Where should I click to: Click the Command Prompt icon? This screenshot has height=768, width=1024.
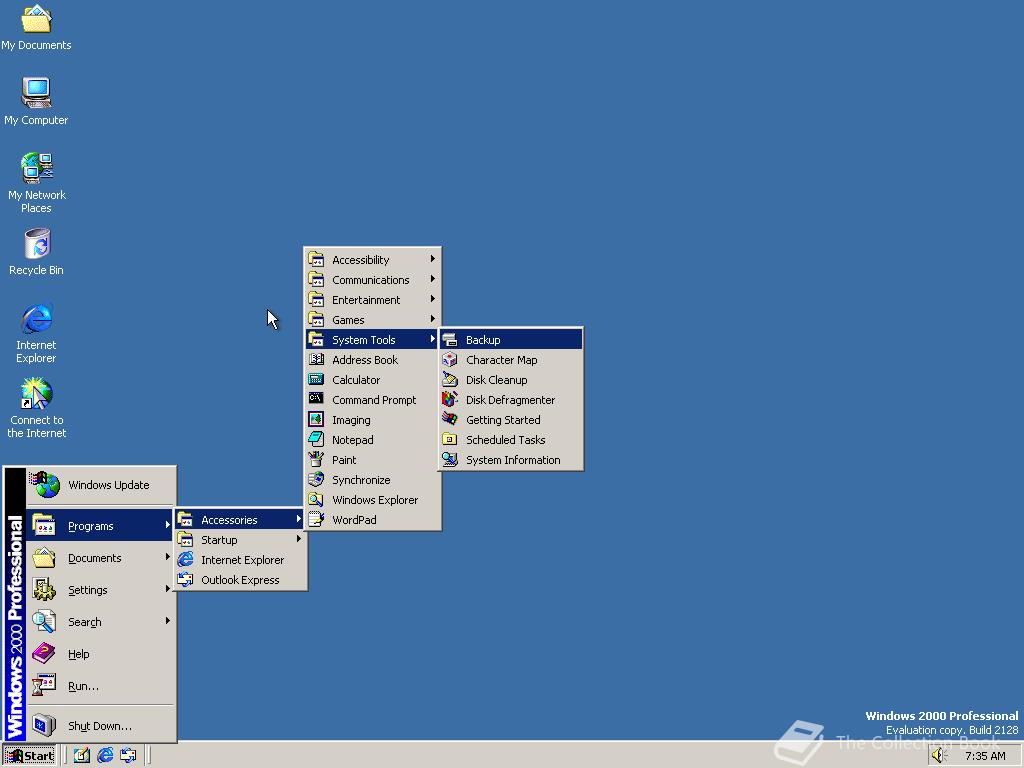point(316,399)
